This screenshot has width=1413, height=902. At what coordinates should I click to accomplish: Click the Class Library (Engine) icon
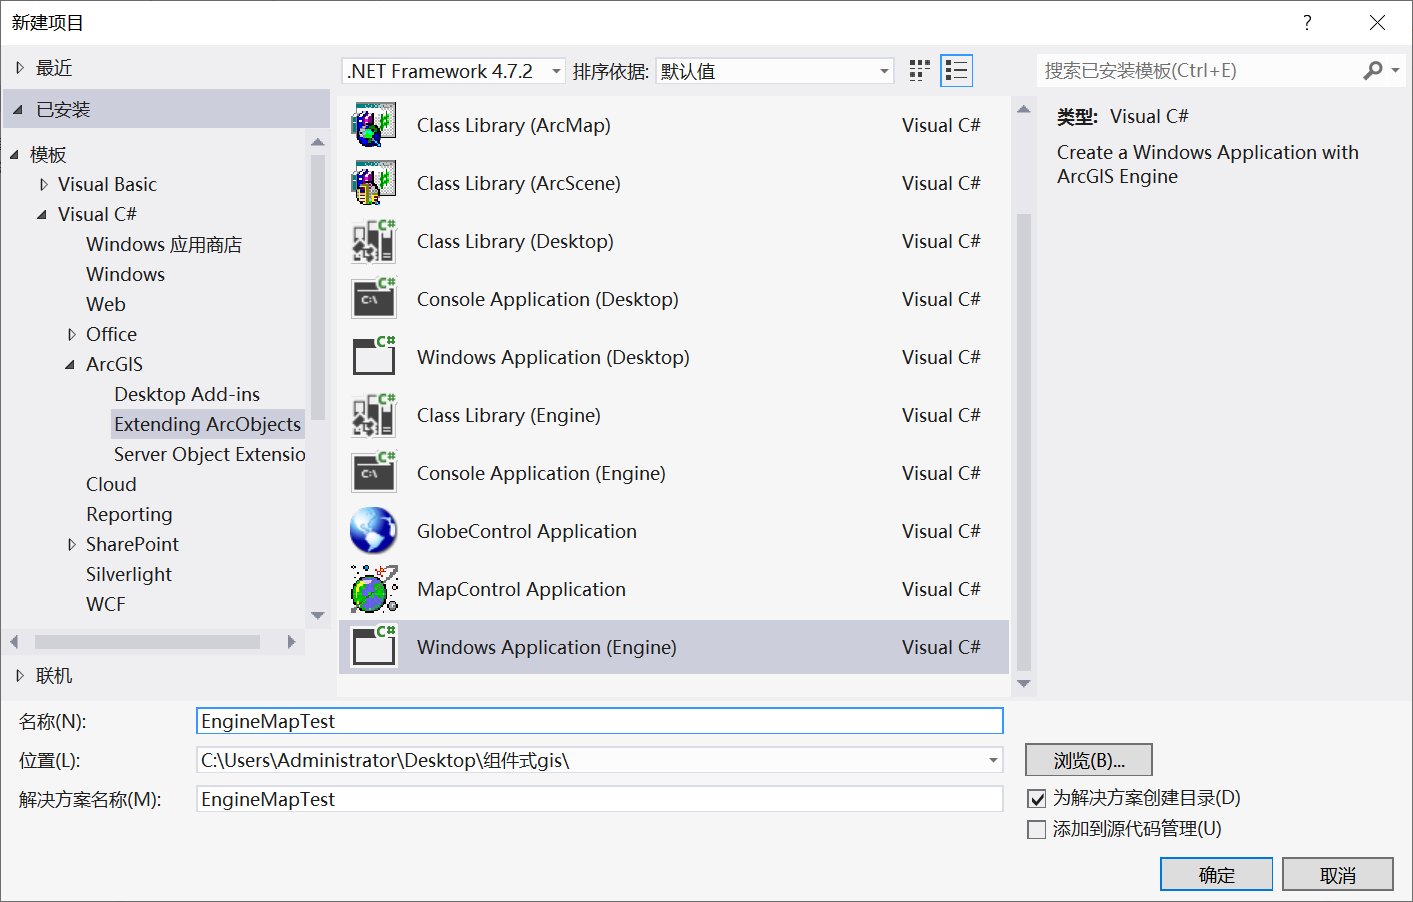tap(373, 415)
